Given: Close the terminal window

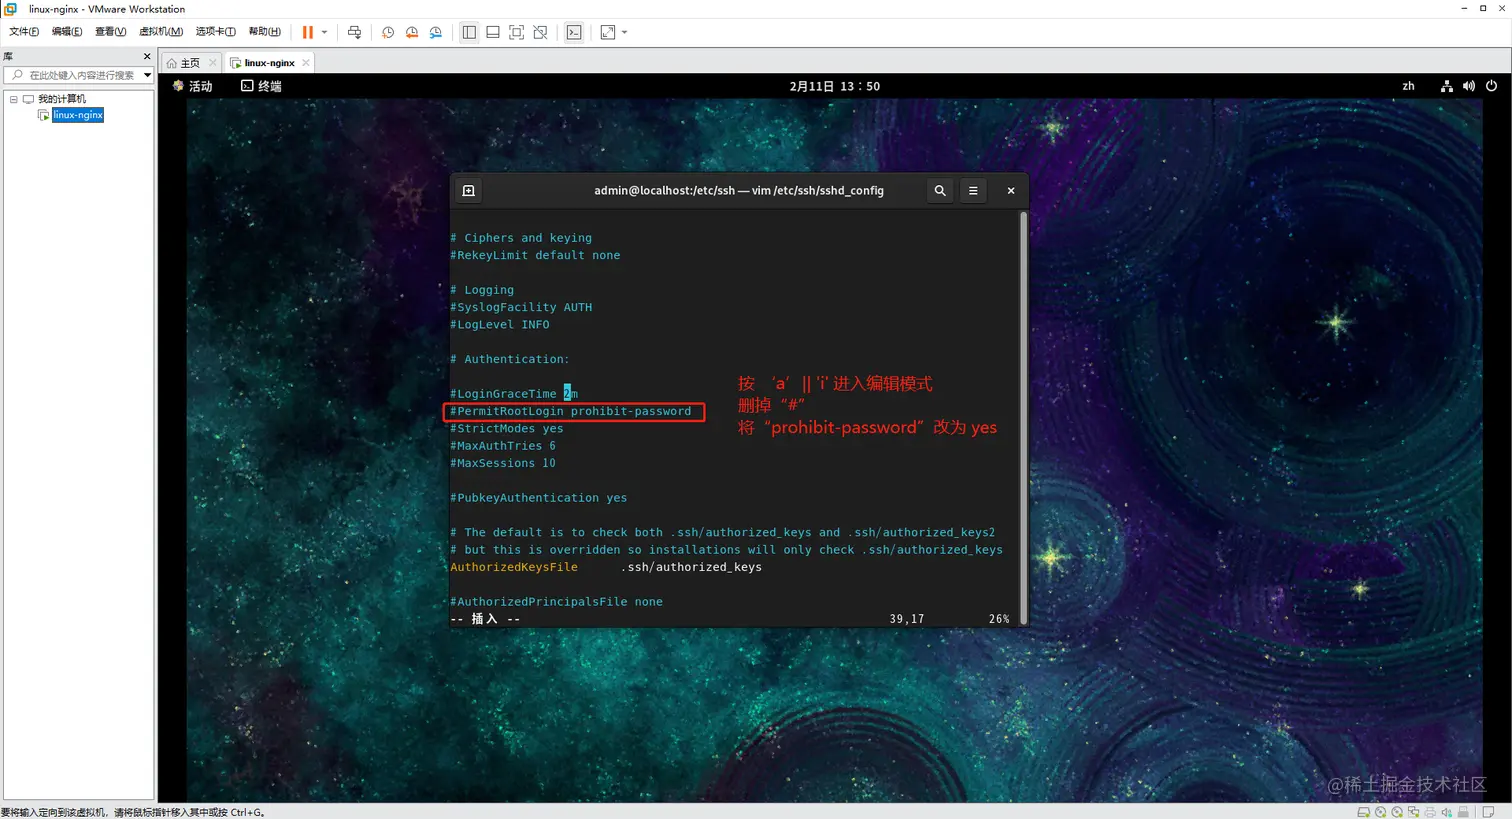Looking at the screenshot, I should [1011, 190].
